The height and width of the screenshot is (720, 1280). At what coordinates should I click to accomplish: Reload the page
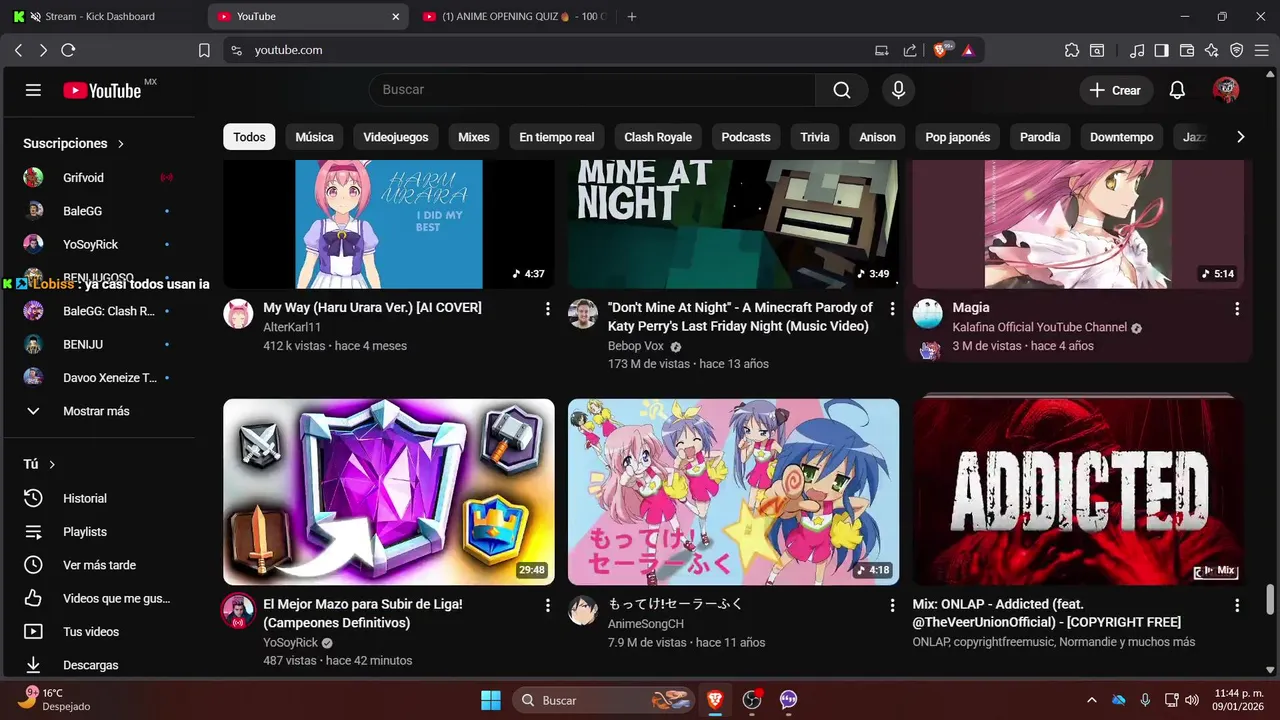pos(68,50)
